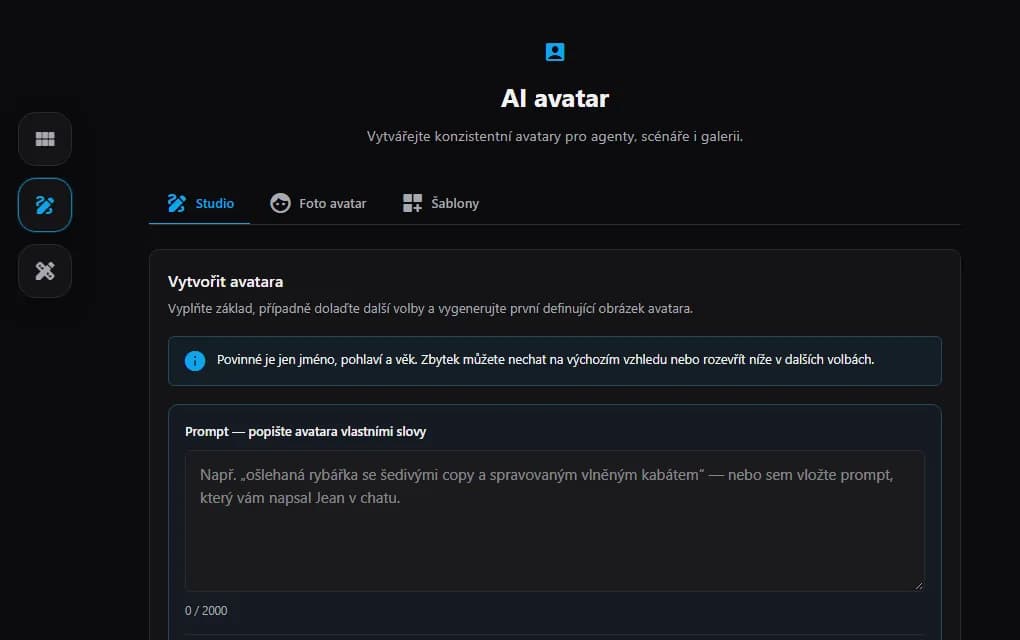
Task: Click the Povinné je jen jméno notice text
Action: (545, 360)
